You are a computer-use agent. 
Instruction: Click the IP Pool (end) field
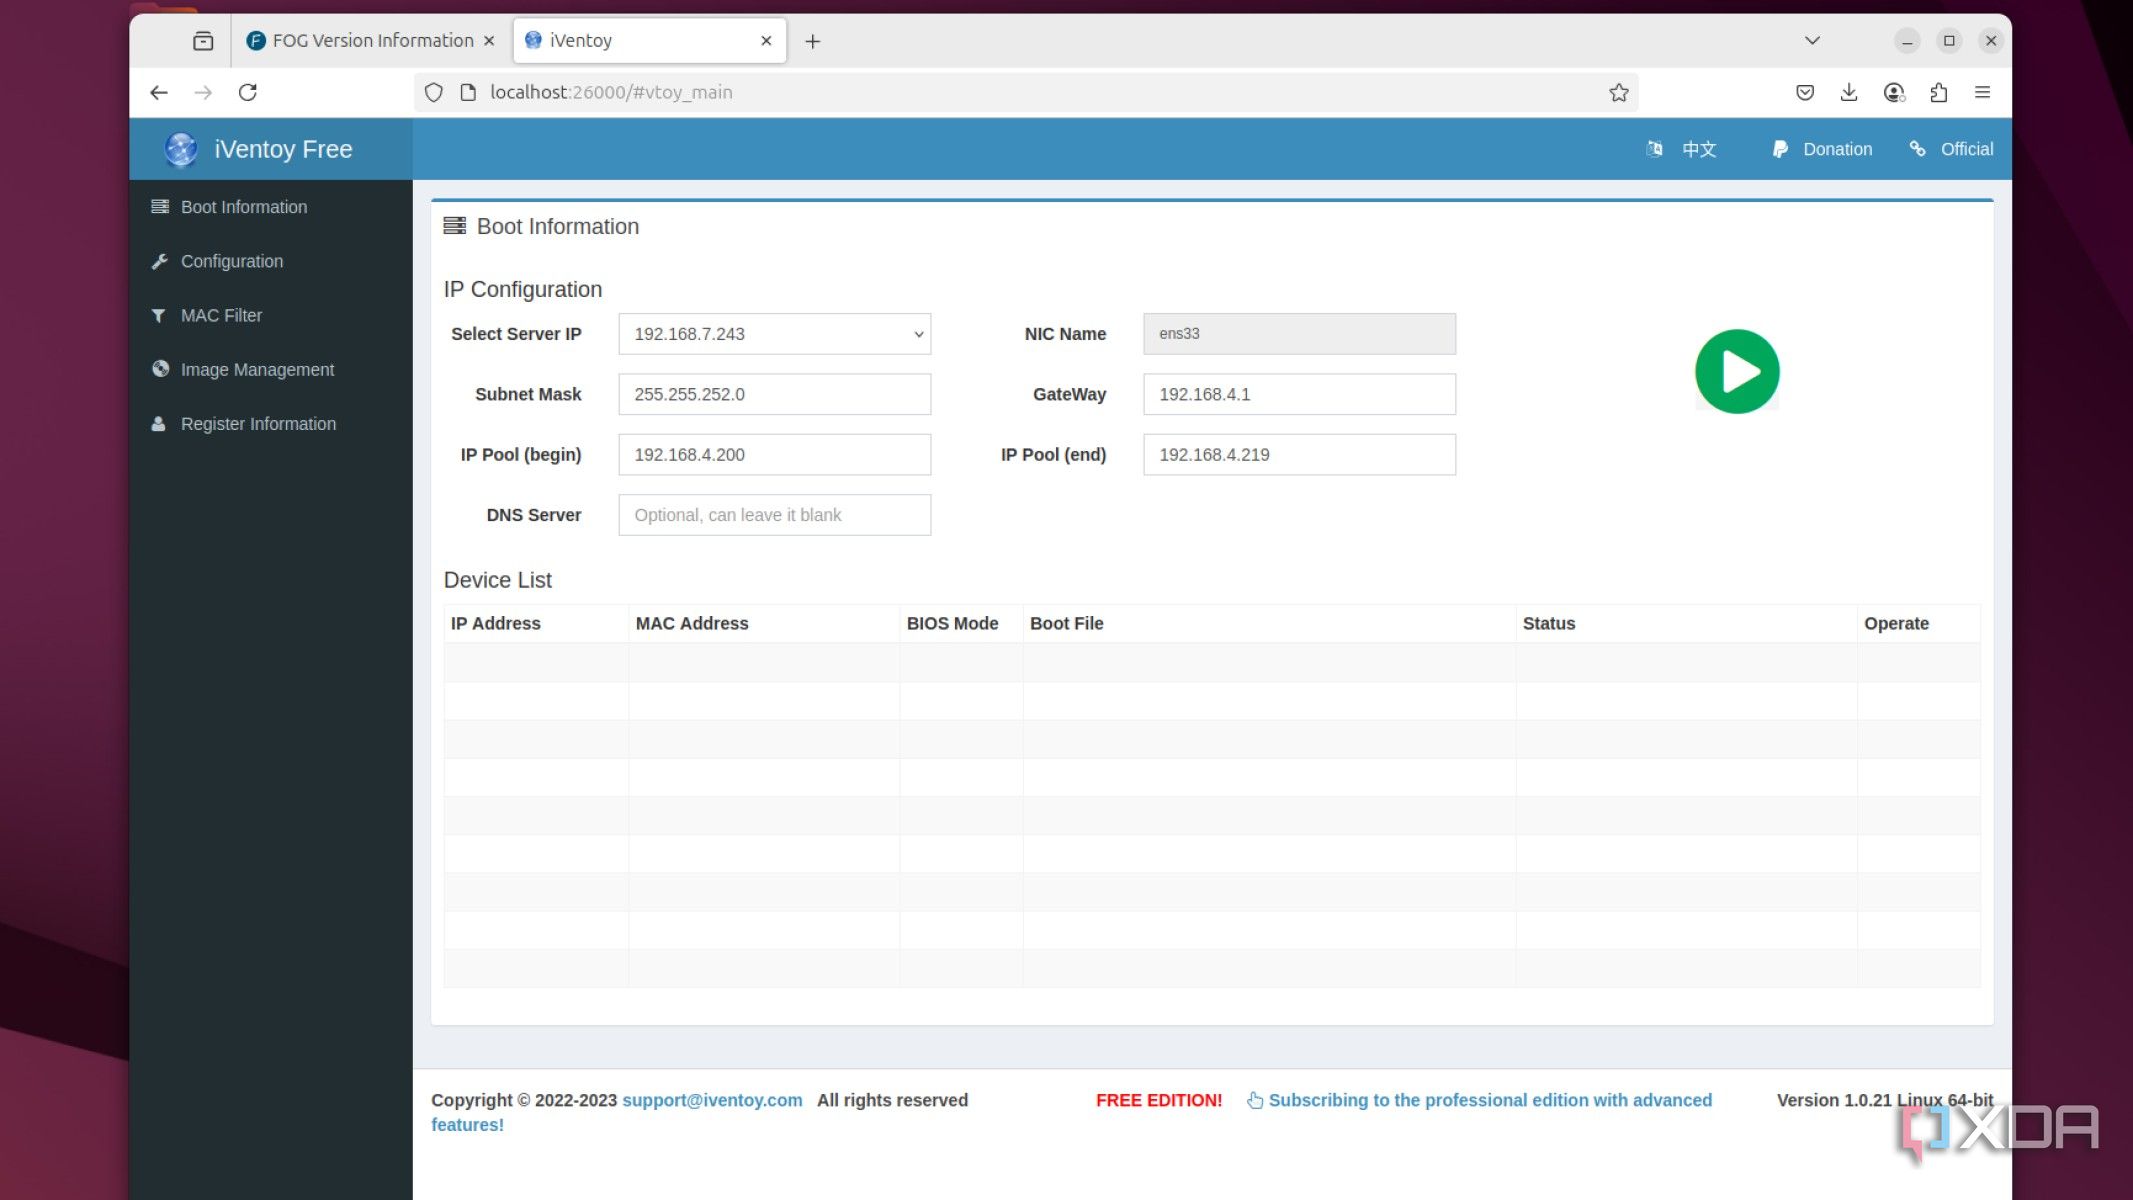(x=1299, y=454)
